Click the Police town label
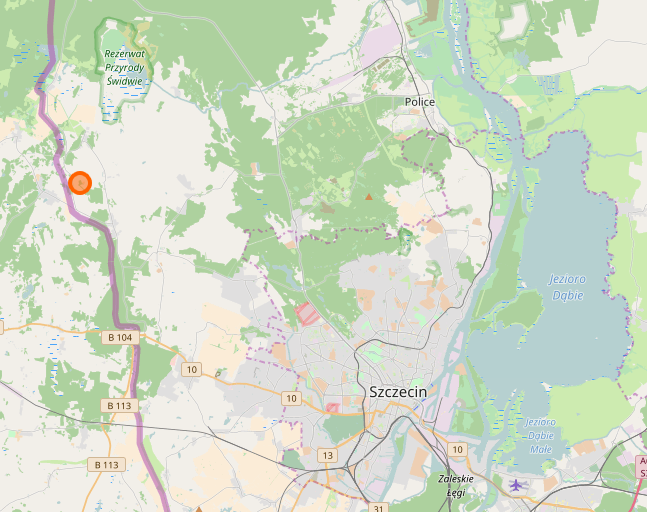 (420, 102)
